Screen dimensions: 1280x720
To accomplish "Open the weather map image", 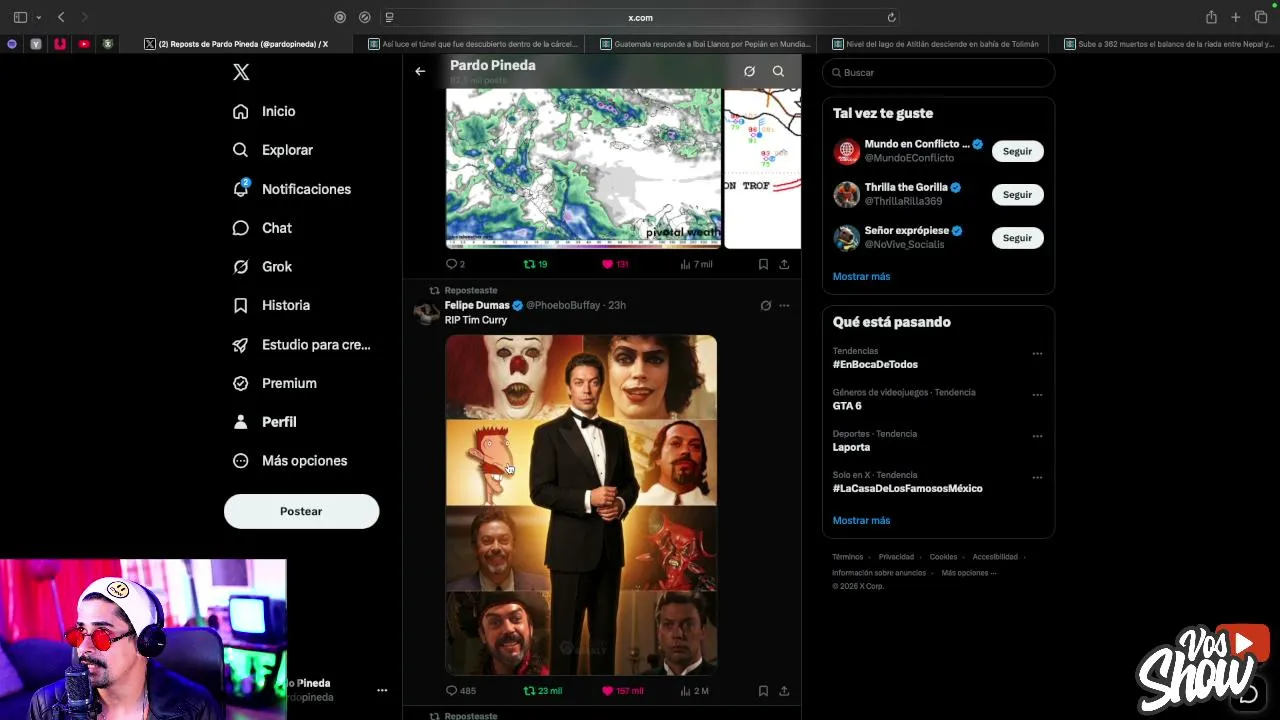I will click(x=583, y=168).
